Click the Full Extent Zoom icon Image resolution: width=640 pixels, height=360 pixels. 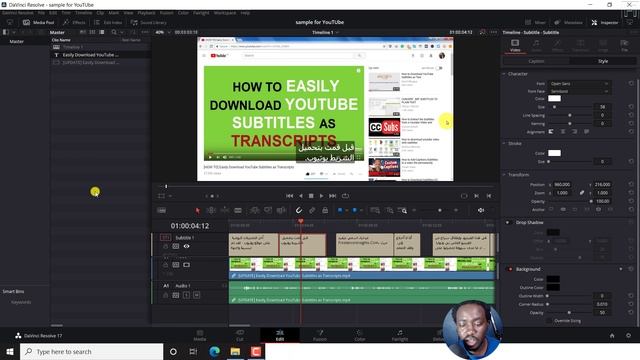coord(375,210)
